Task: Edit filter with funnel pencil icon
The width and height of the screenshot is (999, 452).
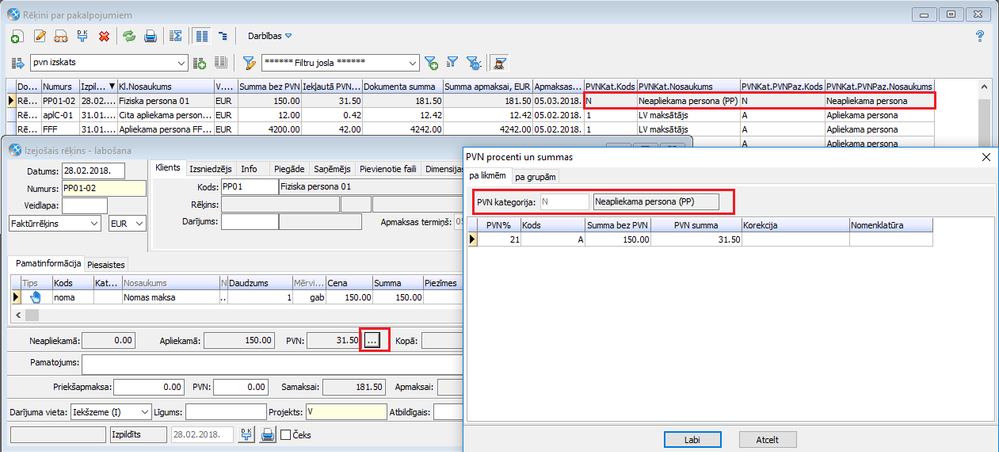Action: coord(249,62)
